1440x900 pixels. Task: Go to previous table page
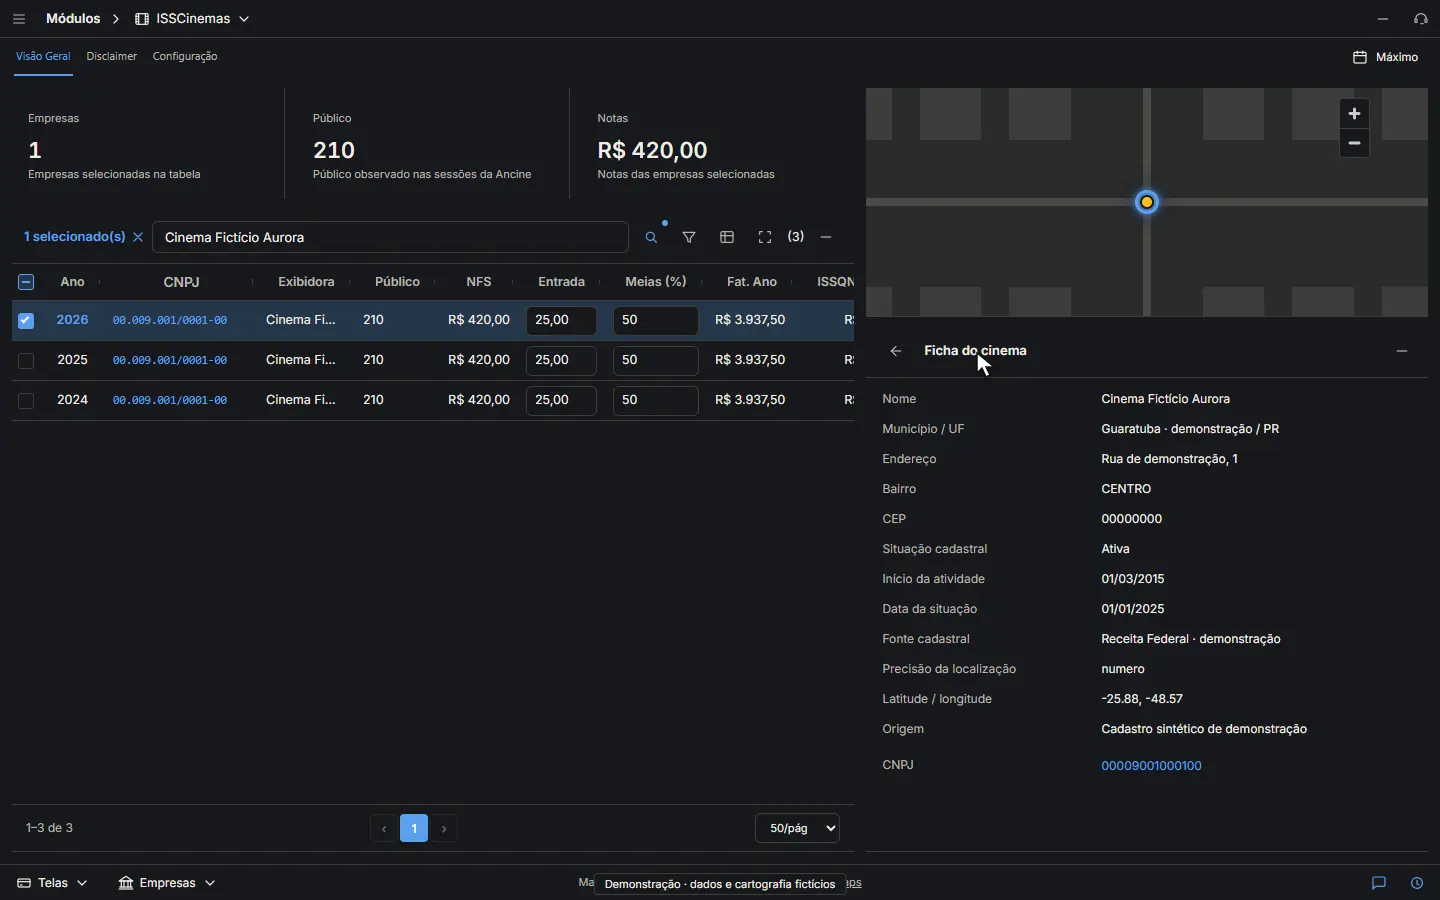pyautogui.click(x=384, y=829)
